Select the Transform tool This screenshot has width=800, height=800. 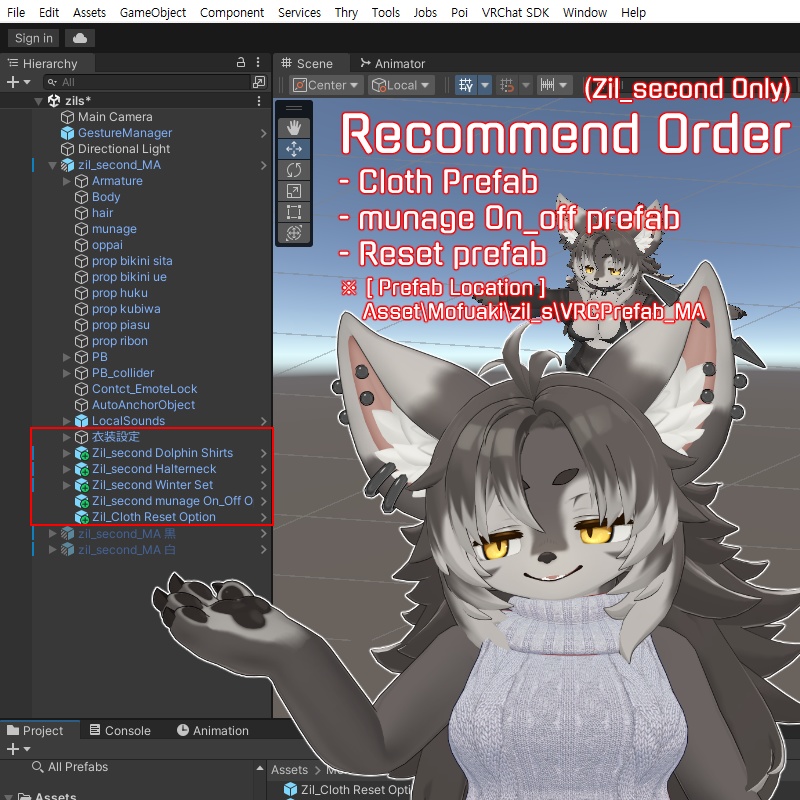[293, 233]
